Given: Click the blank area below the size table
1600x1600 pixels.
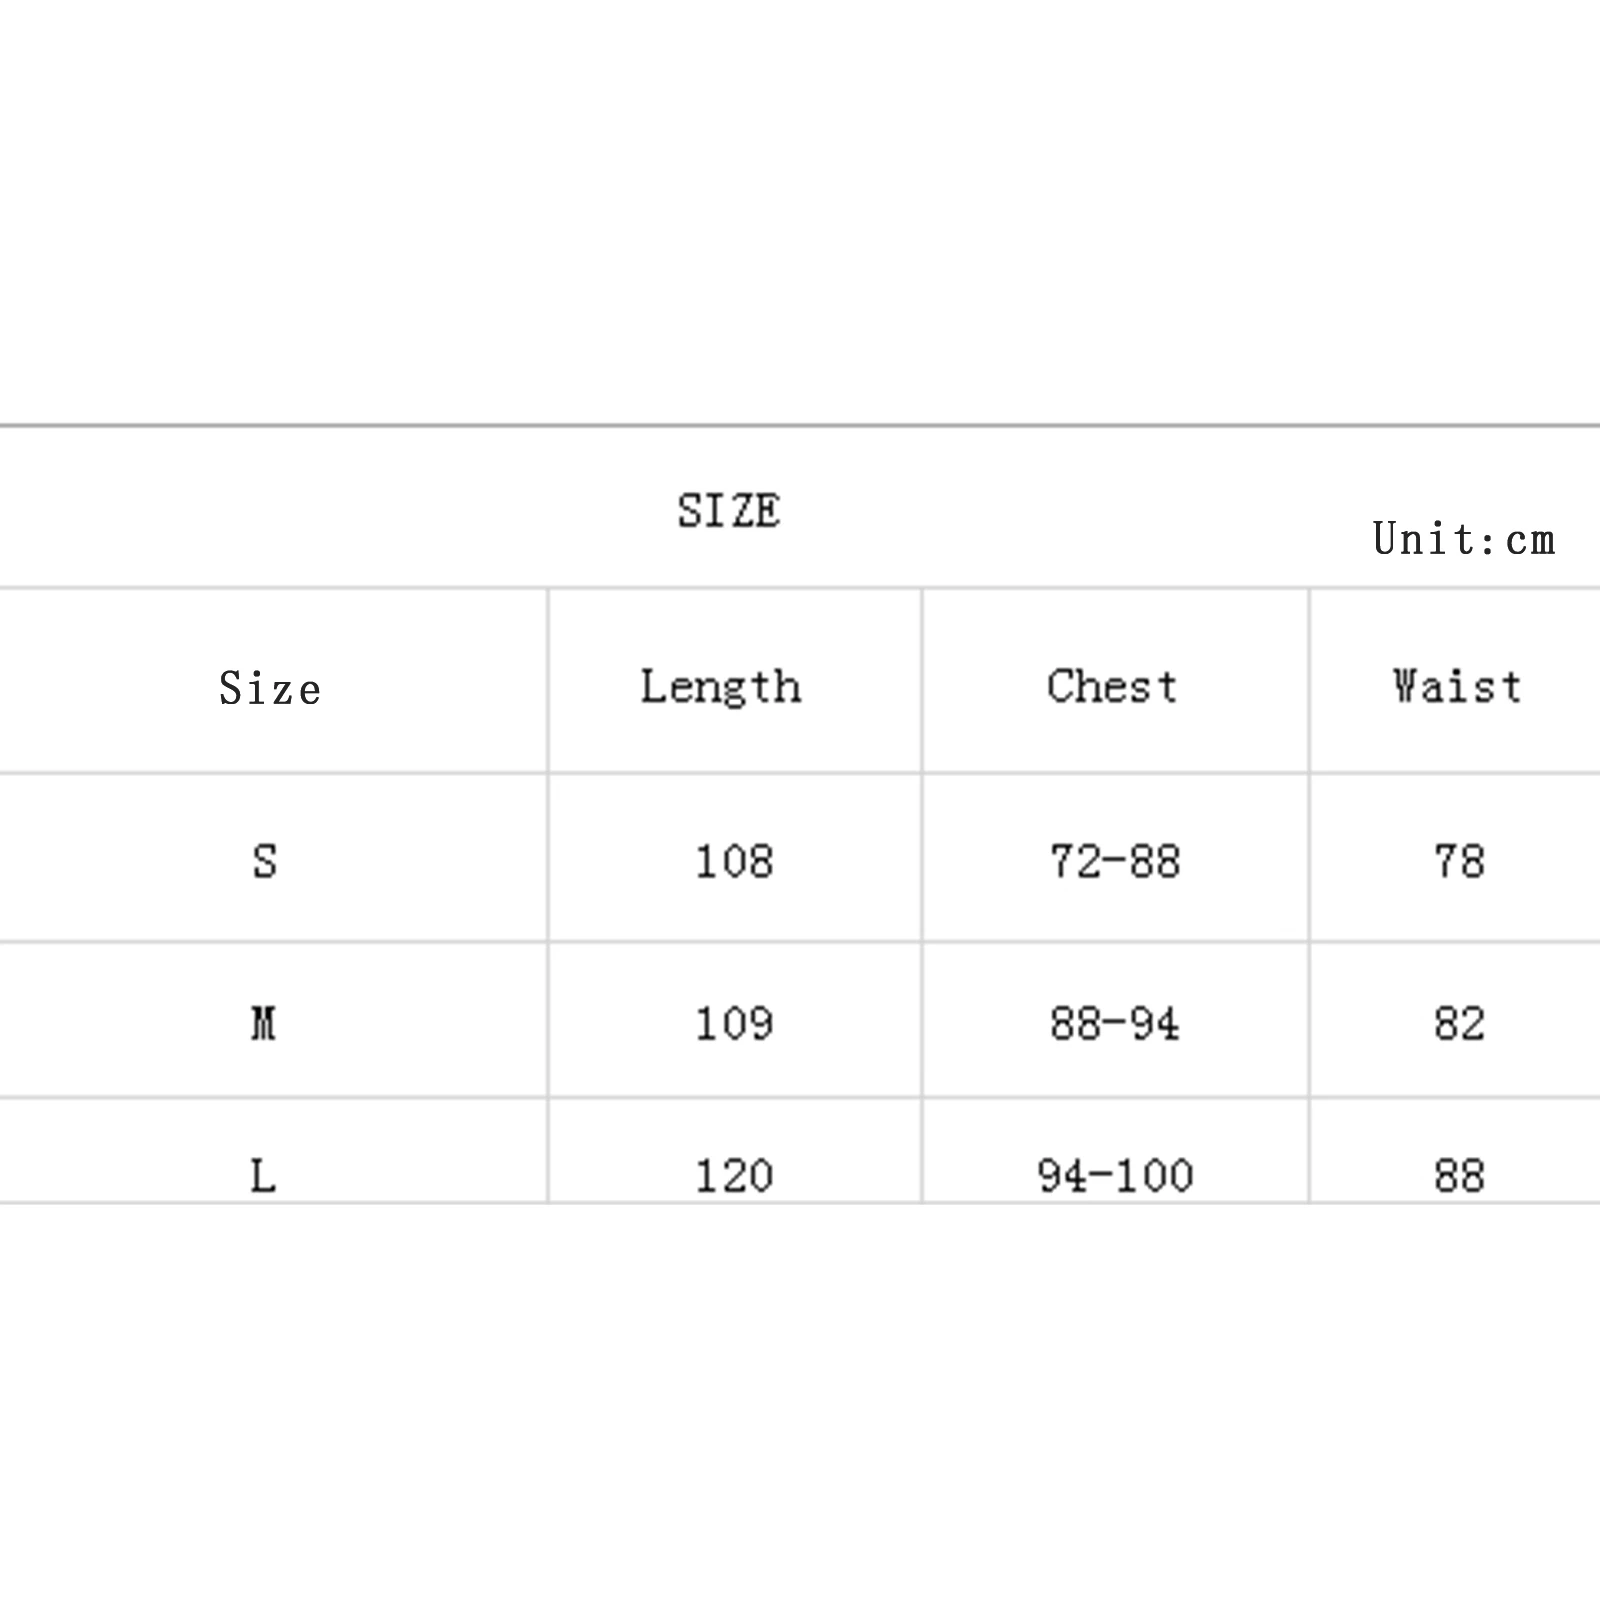Looking at the screenshot, I should point(800,1400).
